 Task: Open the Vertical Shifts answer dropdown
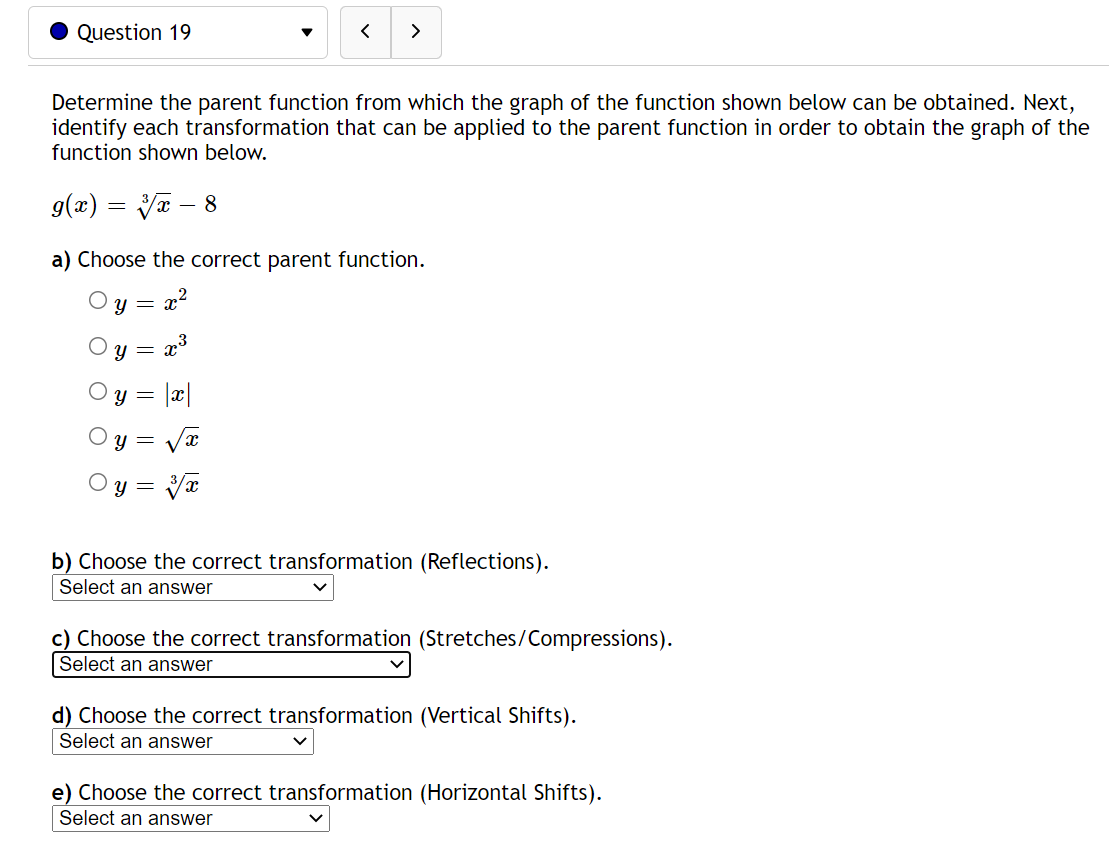(x=182, y=741)
